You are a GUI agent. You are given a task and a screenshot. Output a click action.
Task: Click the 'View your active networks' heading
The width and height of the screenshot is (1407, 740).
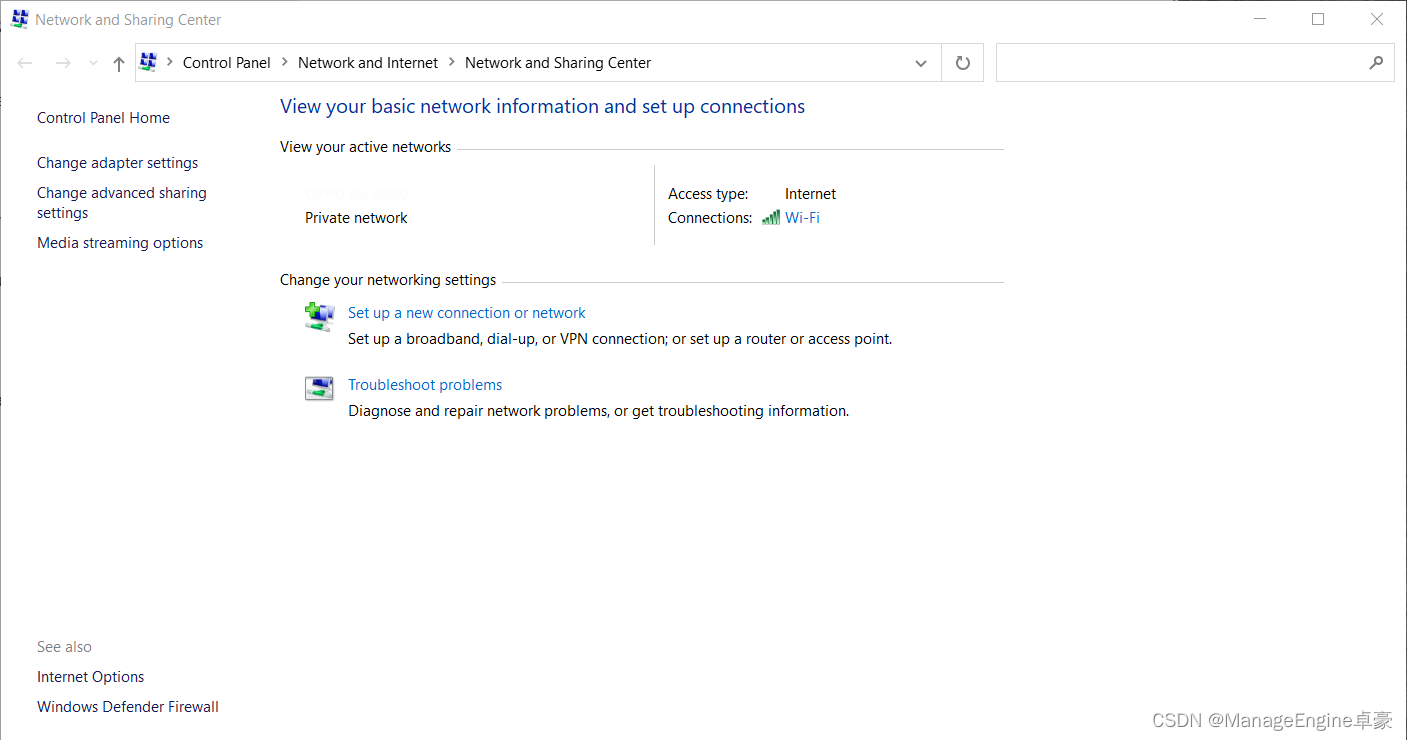[x=365, y=147]
